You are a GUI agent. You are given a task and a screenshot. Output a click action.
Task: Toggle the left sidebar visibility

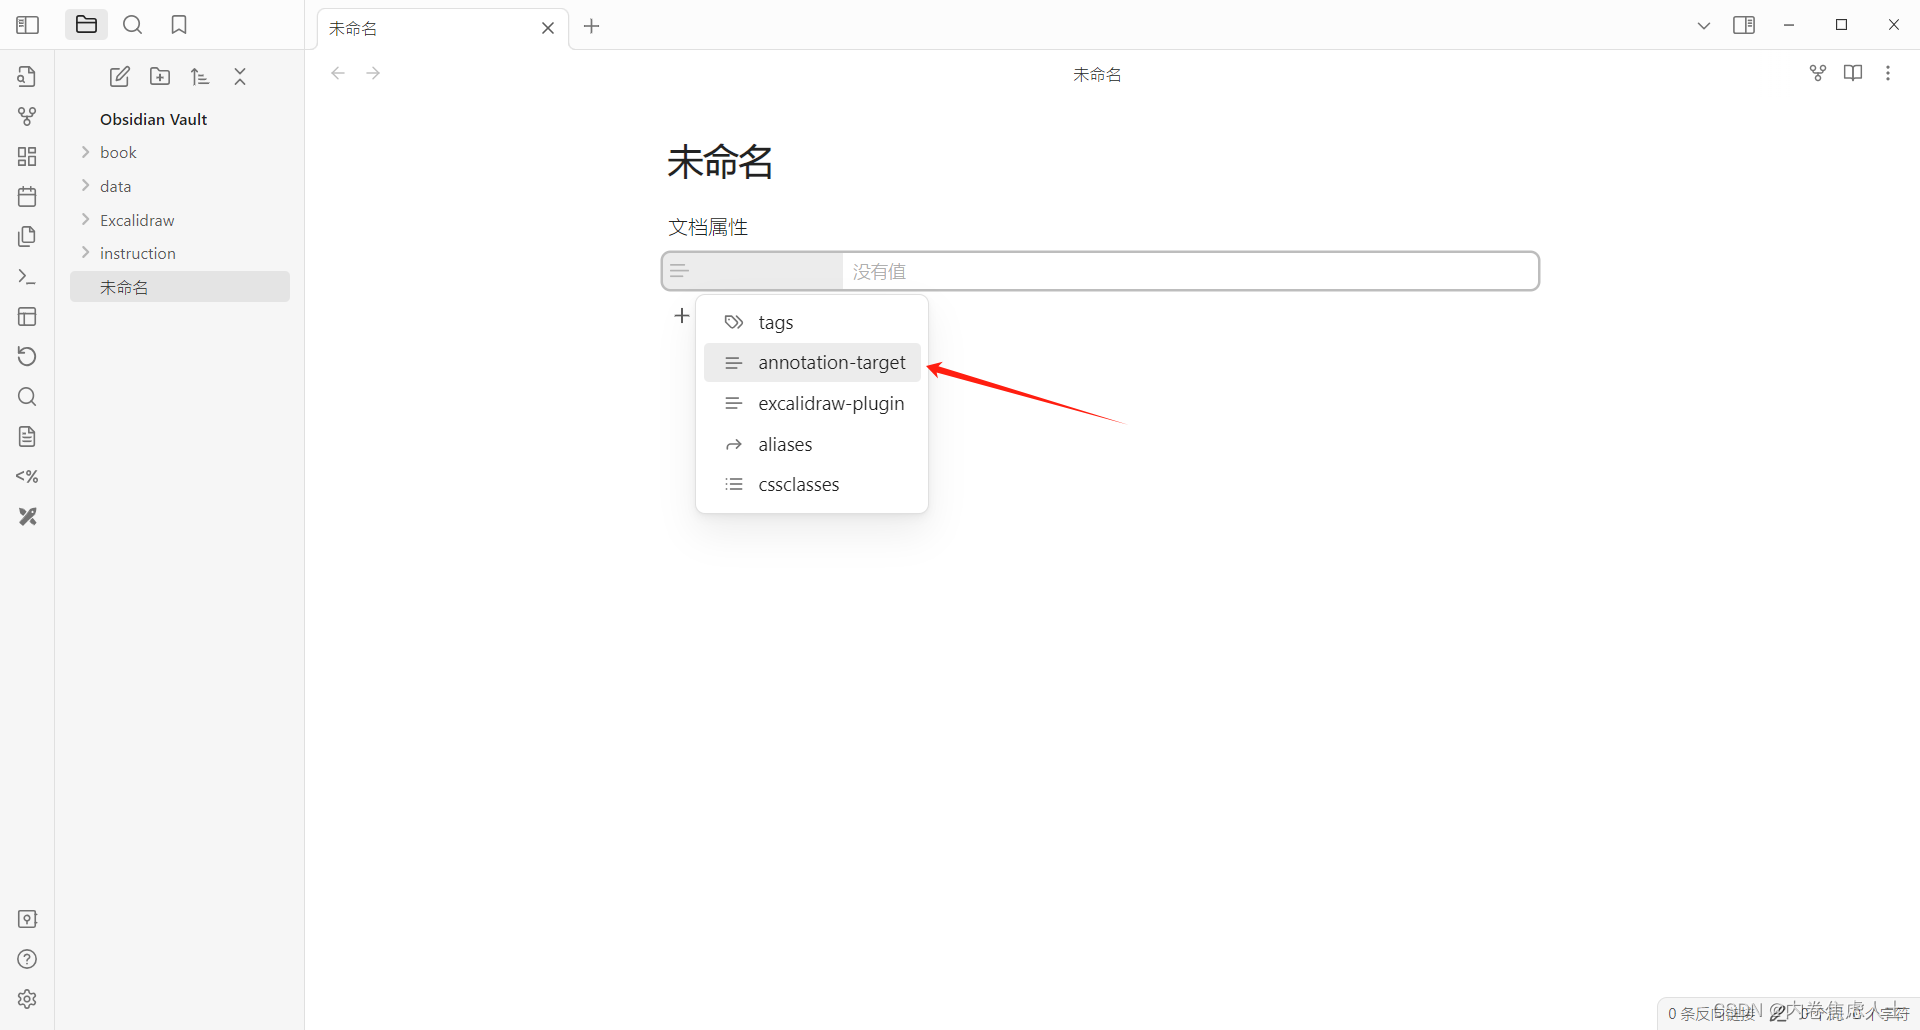coord(27,24)
